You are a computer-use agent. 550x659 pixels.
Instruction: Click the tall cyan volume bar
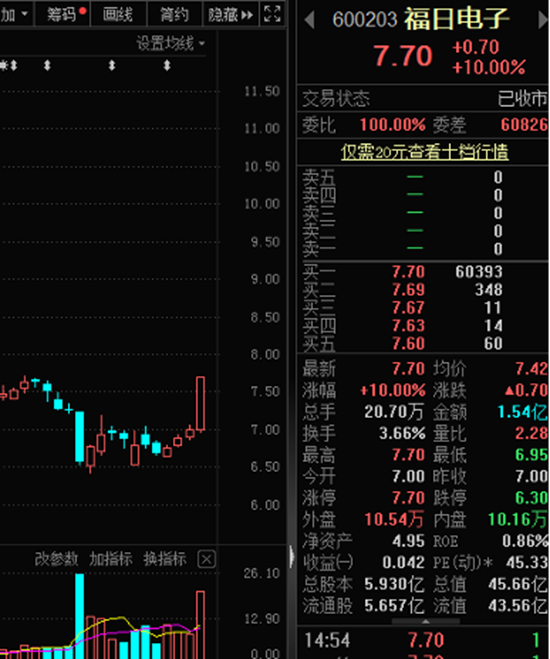[79, 616]
